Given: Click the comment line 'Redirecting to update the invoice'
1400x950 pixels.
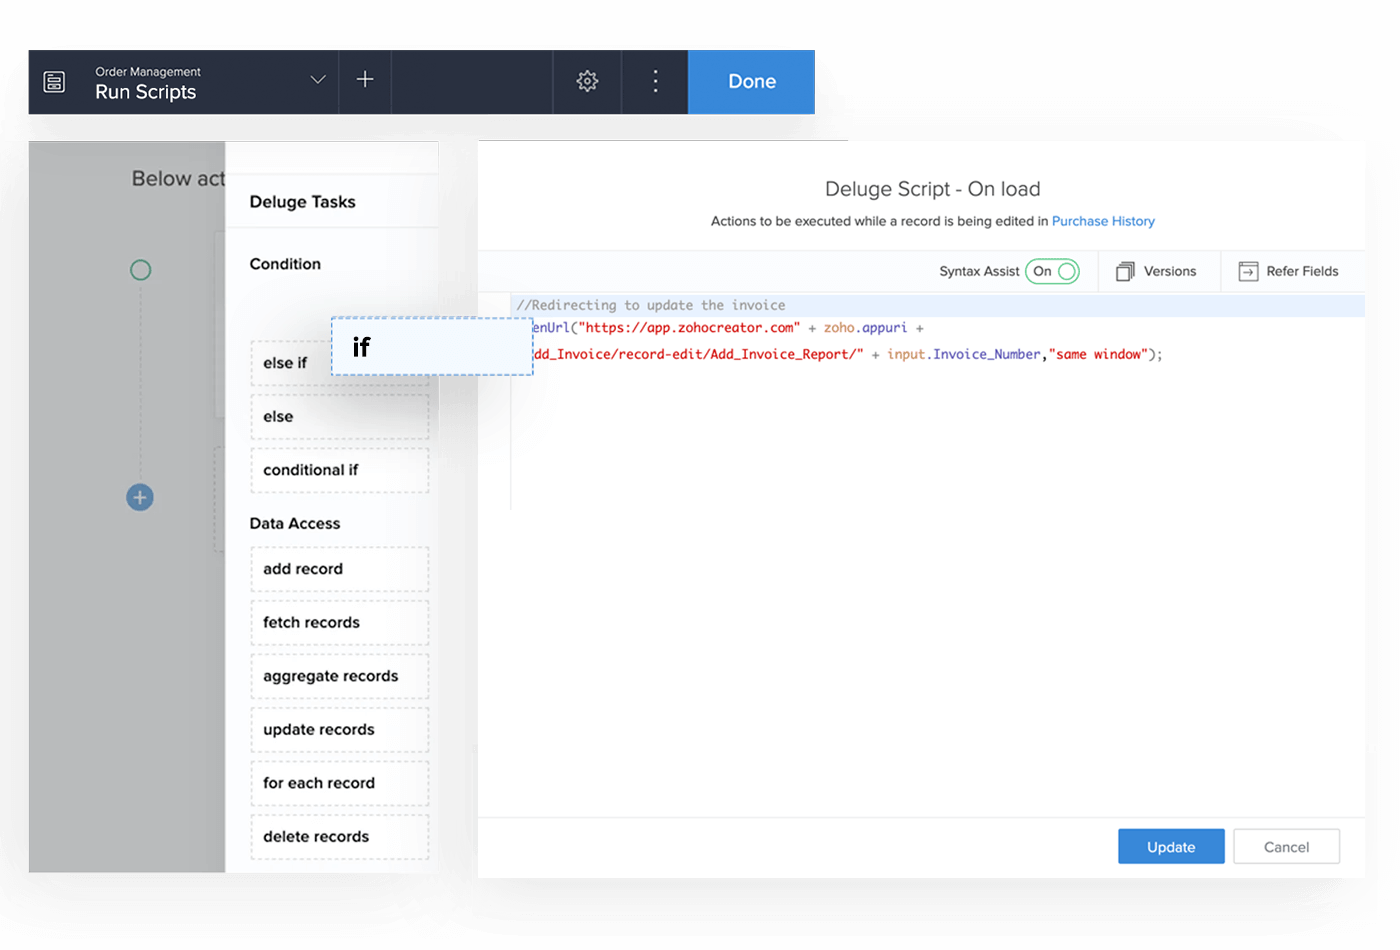Looking at the screenshot, I should pos(651,305).
